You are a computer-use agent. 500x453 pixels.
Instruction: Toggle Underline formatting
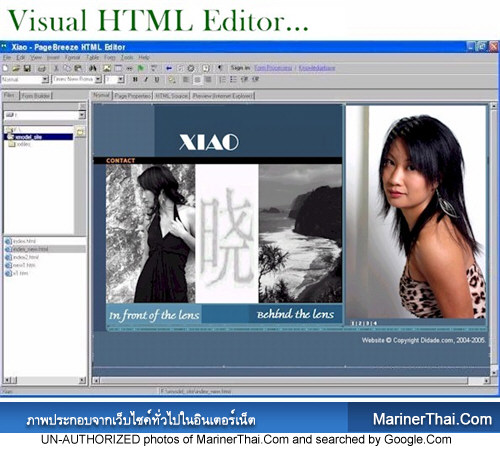click(157, 79)
